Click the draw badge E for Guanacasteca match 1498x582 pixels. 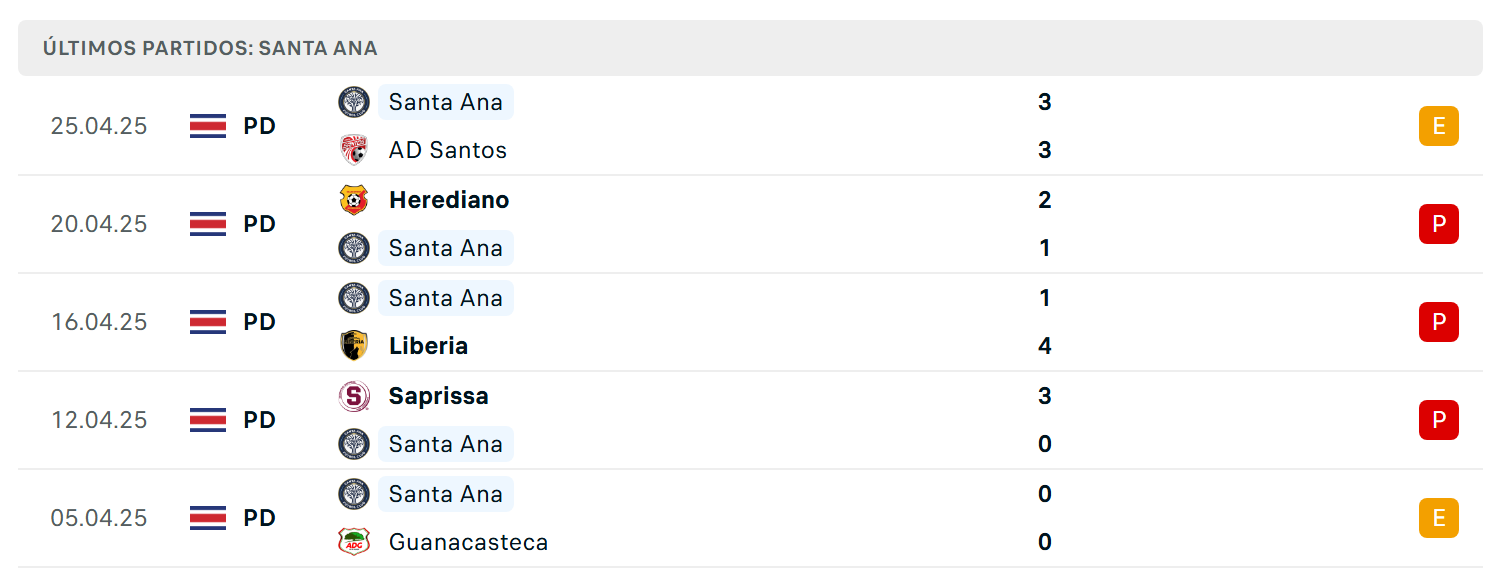click(1439, 518)
